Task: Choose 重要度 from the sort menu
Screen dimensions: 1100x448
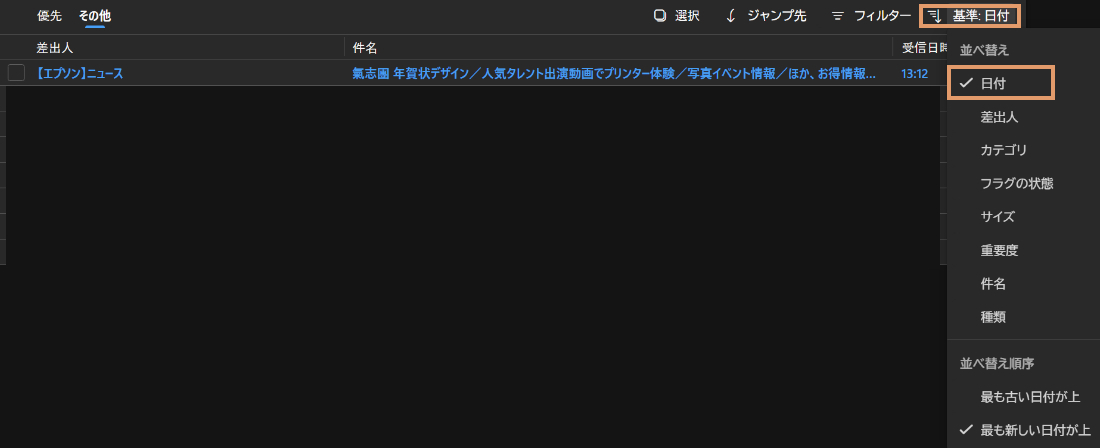Action: click(x=999, y=250)
